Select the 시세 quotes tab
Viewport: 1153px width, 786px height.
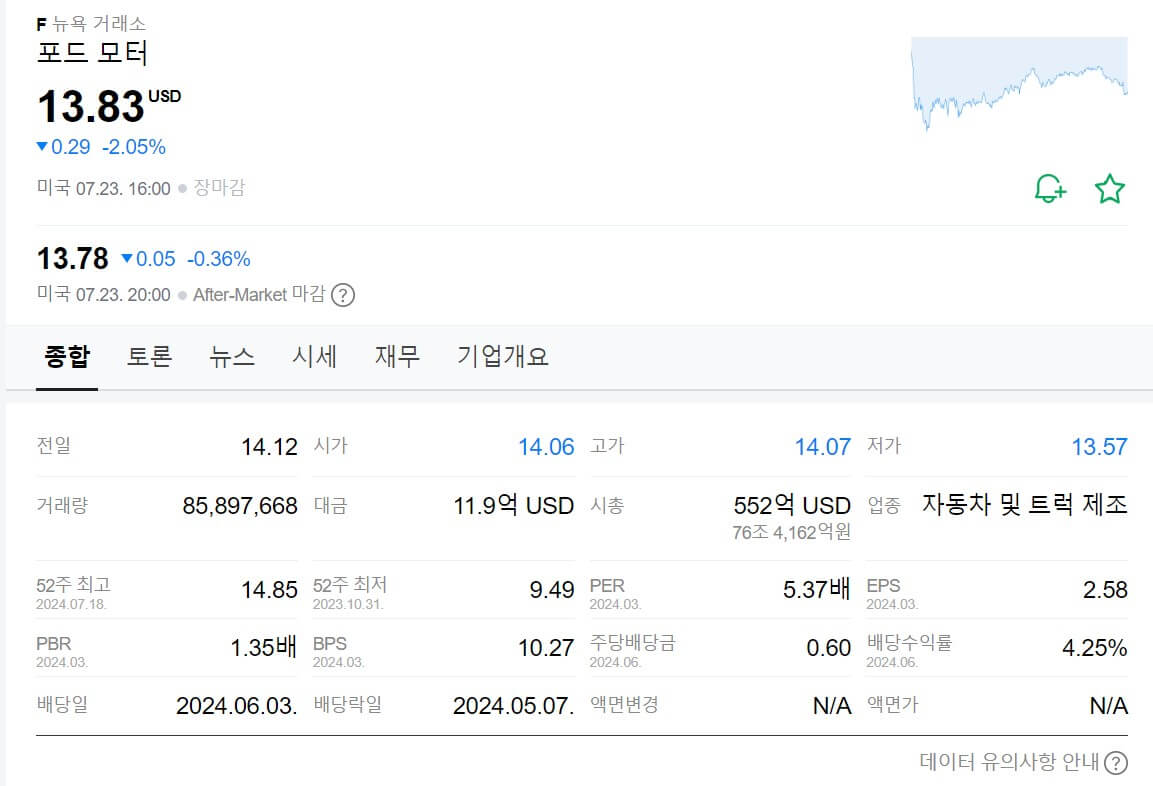(x=314, y=356)
